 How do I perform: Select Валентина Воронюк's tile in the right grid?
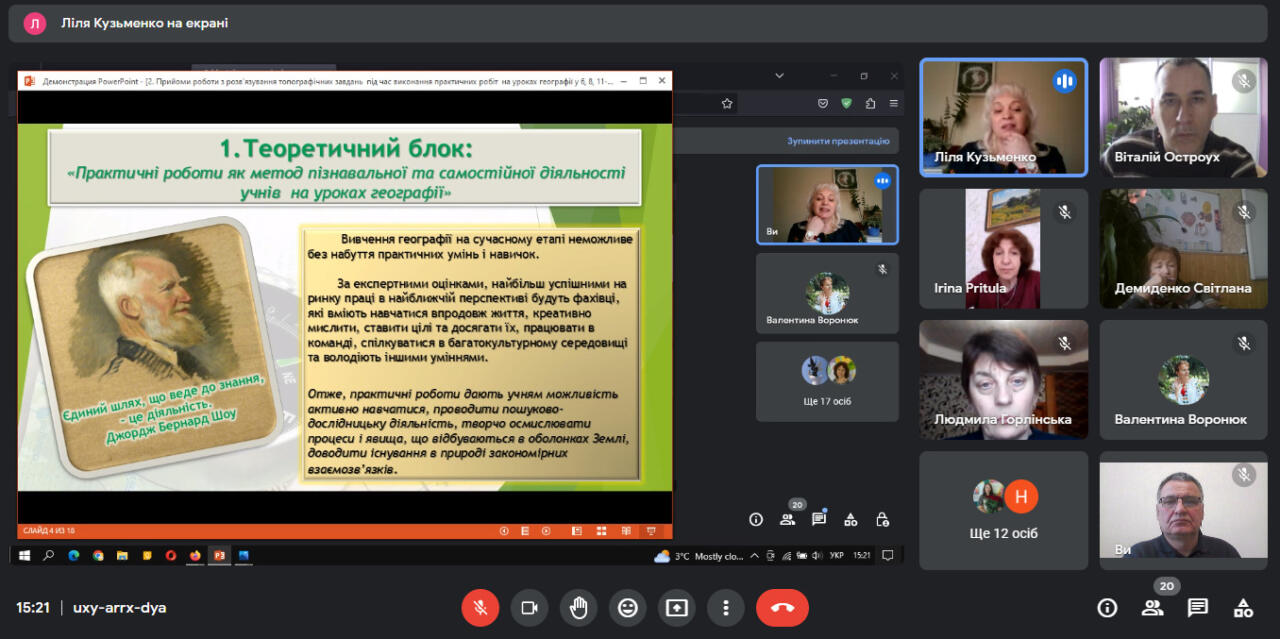coord(1184,380)
